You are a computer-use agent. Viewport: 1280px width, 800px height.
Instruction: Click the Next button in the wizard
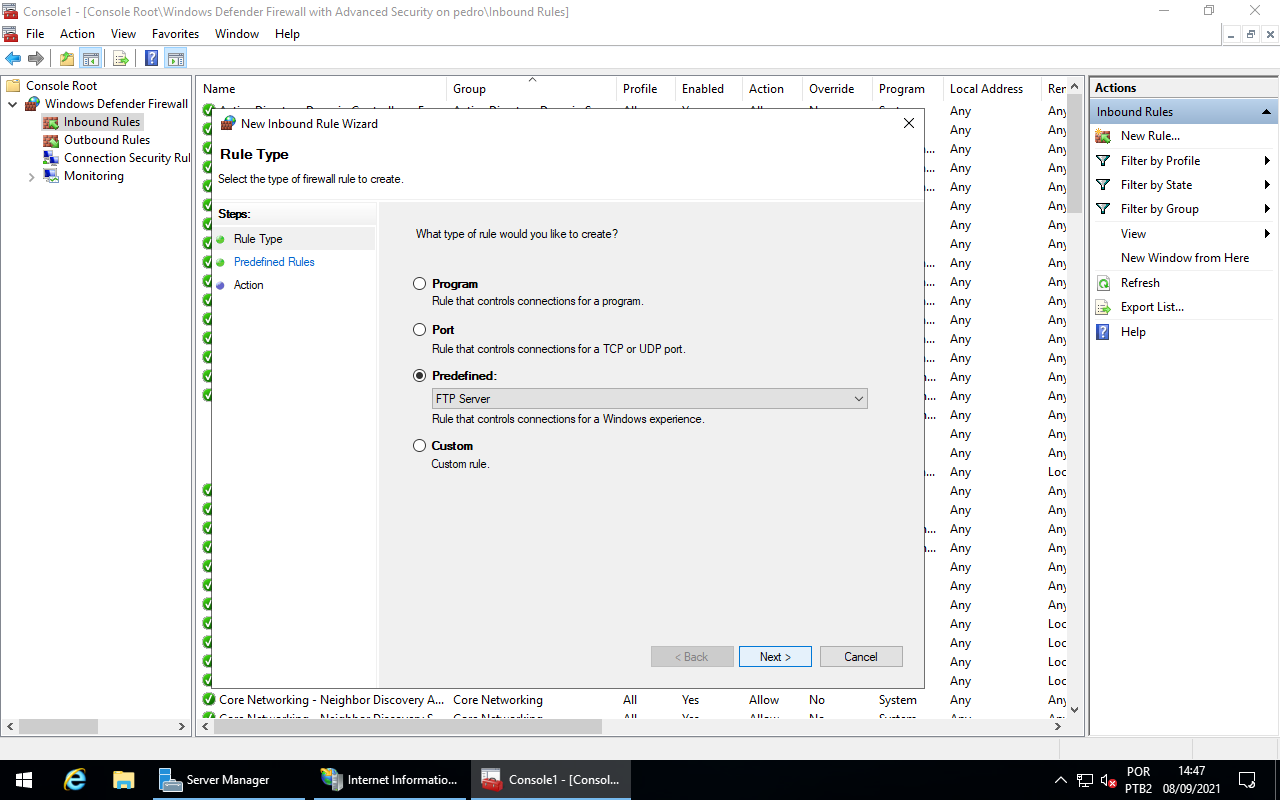(x=775, y=656)
